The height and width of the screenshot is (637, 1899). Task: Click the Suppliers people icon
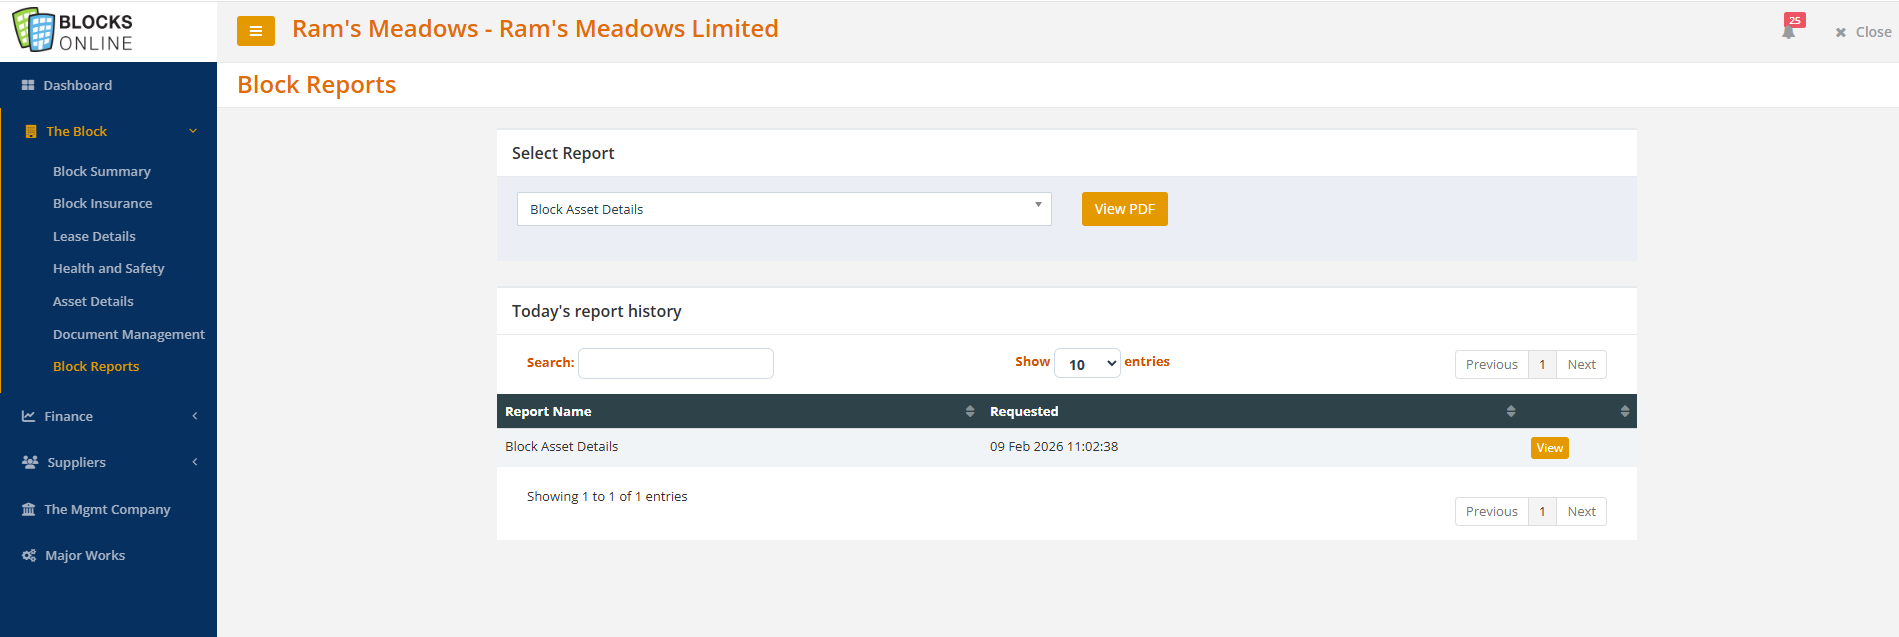[30, 462]
